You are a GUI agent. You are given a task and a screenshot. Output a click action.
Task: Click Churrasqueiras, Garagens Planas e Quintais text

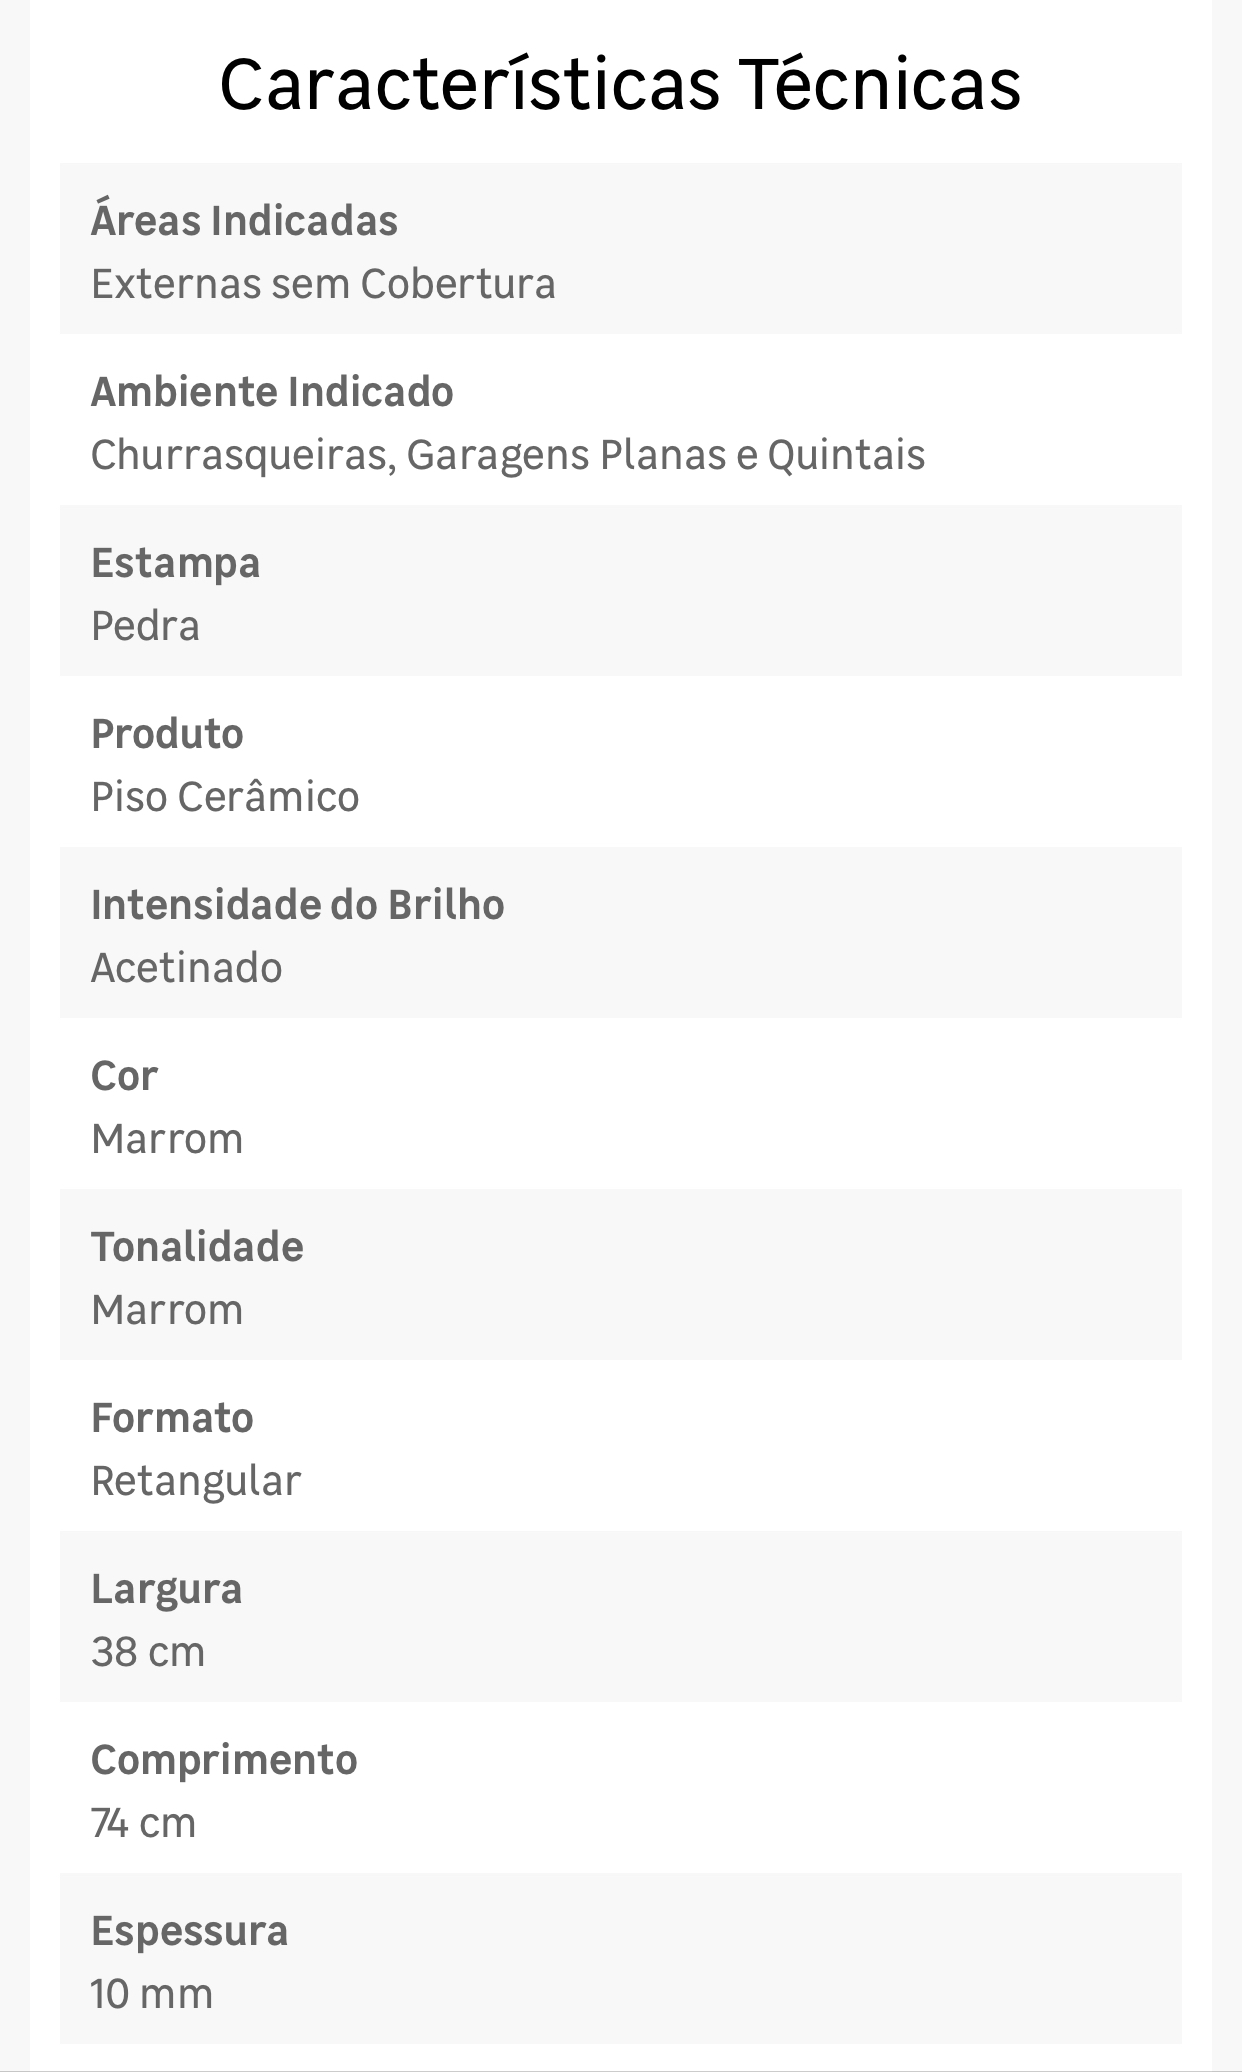click(x=508, y=455)
